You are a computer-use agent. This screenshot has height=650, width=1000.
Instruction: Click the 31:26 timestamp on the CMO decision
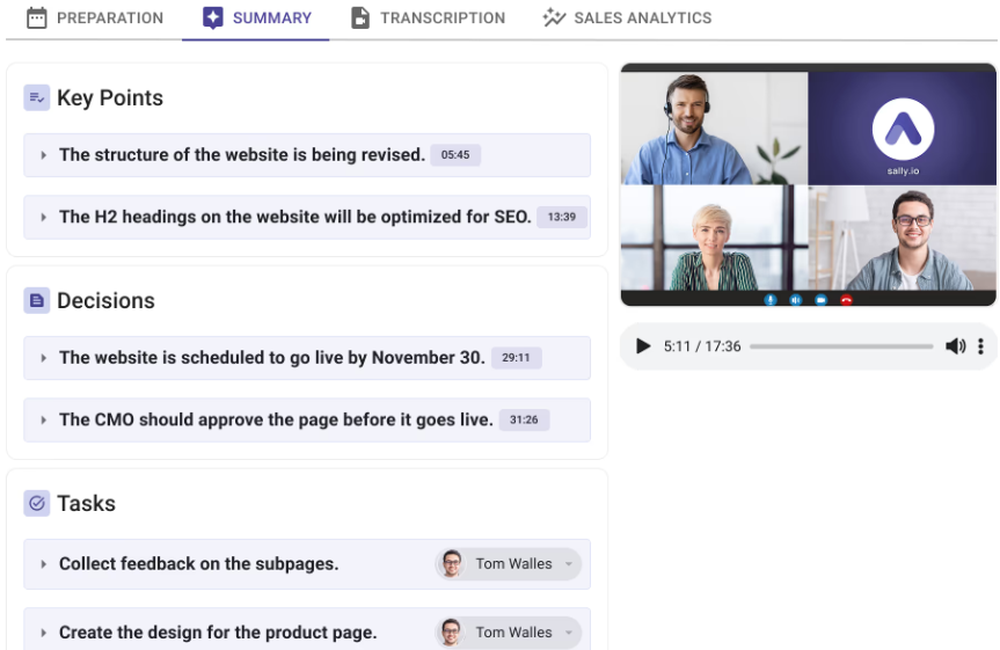pyautogui.click(x=525, y=420)
